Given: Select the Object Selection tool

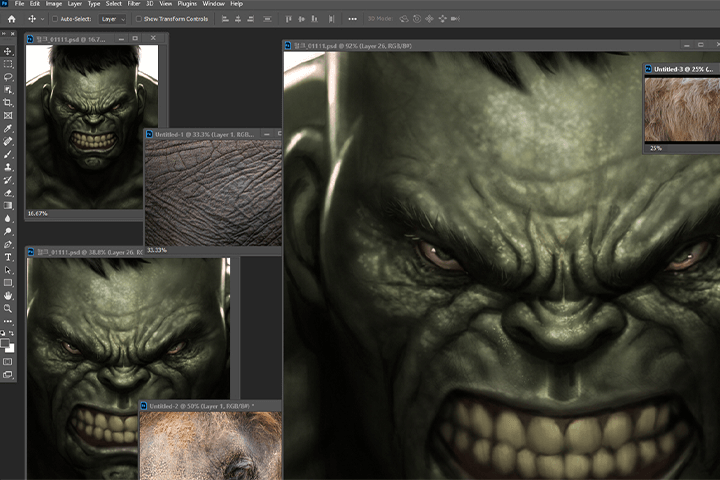Looking at the screenshot, I should coord(8,90).
